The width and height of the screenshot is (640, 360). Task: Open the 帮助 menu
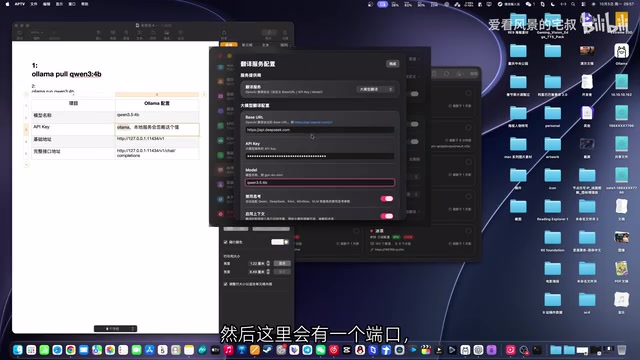pyautogui.click(x=84, y=4)
